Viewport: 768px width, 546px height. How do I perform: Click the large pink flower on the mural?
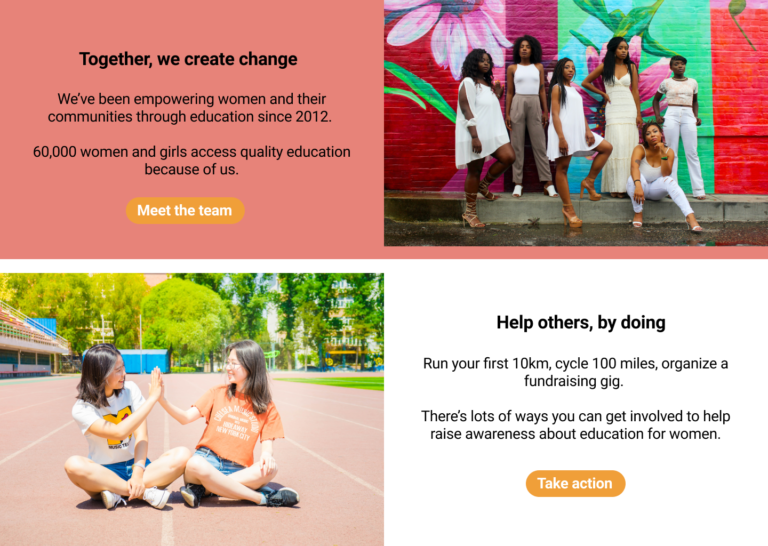click(448, 29)
